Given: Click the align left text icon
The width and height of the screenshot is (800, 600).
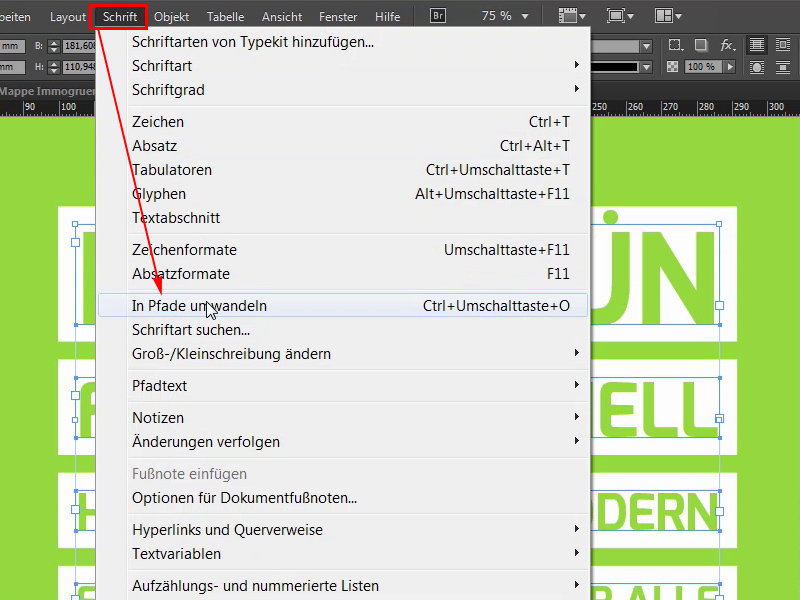Looking at the screenshot, I should coord(757,45).
